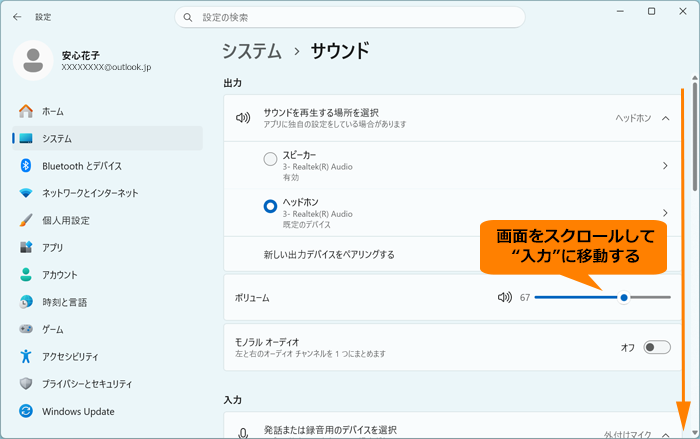The width and height of the screenshot is (700, 439).
Task: Click the Home house icon
Action: [26, 111]
